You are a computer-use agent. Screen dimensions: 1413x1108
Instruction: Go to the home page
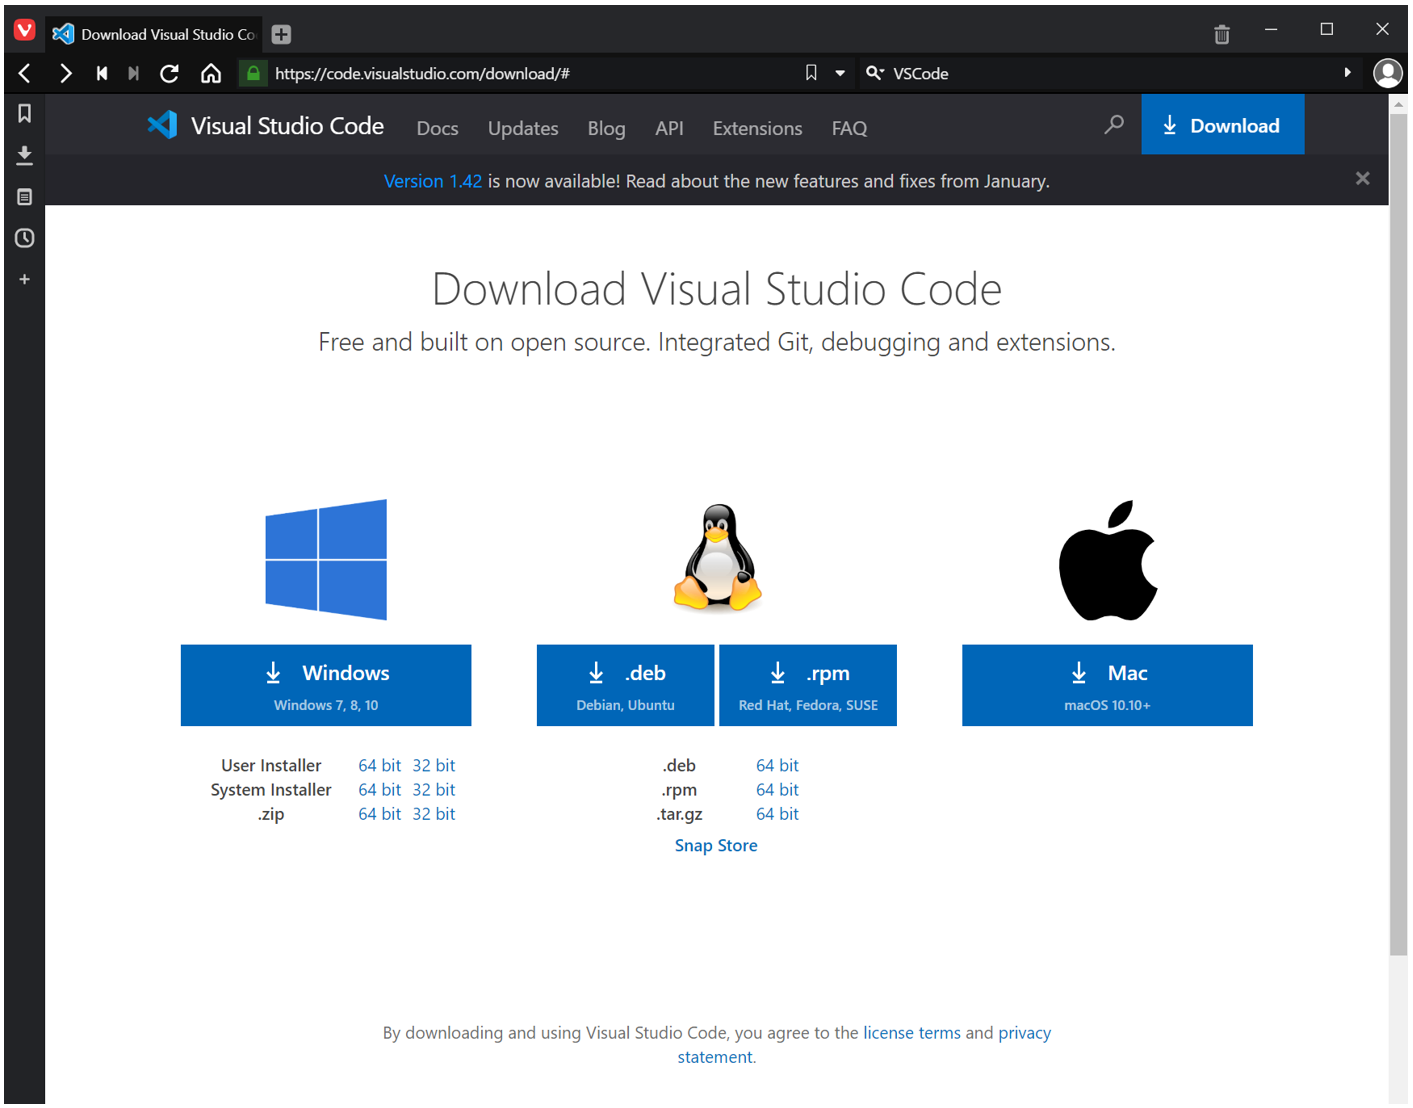(211, 73)
